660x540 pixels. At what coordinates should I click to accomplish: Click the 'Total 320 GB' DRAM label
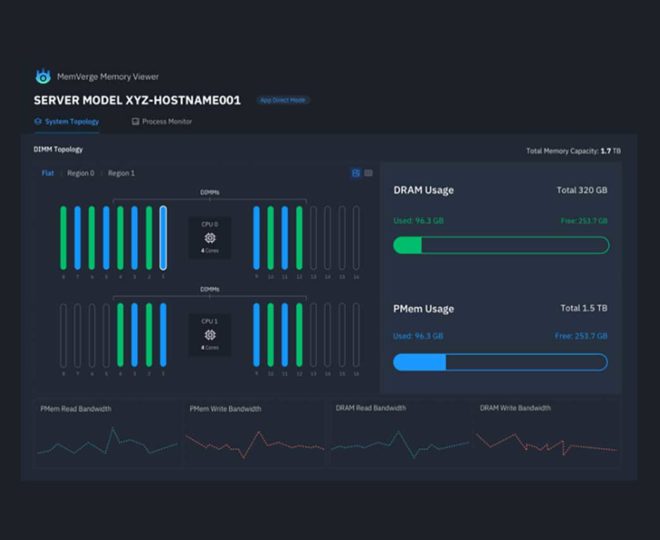click(x=582, y=190)
